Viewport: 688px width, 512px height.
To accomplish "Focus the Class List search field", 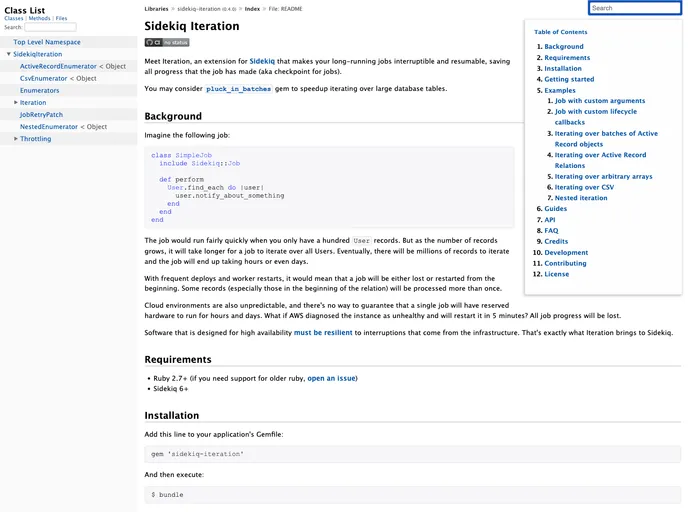I will click(50, 27).
